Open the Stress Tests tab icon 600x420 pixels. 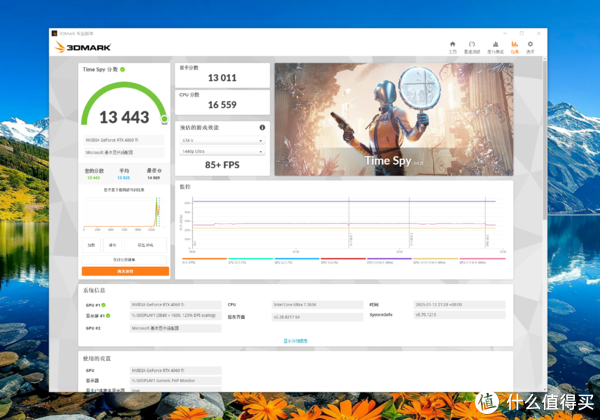click(x=494, y=46)
